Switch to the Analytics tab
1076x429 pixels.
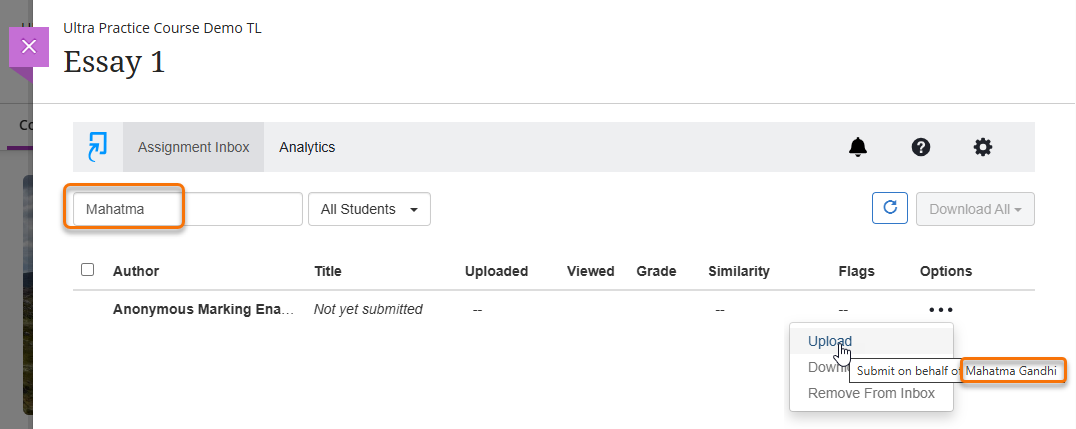click(307, 147)
